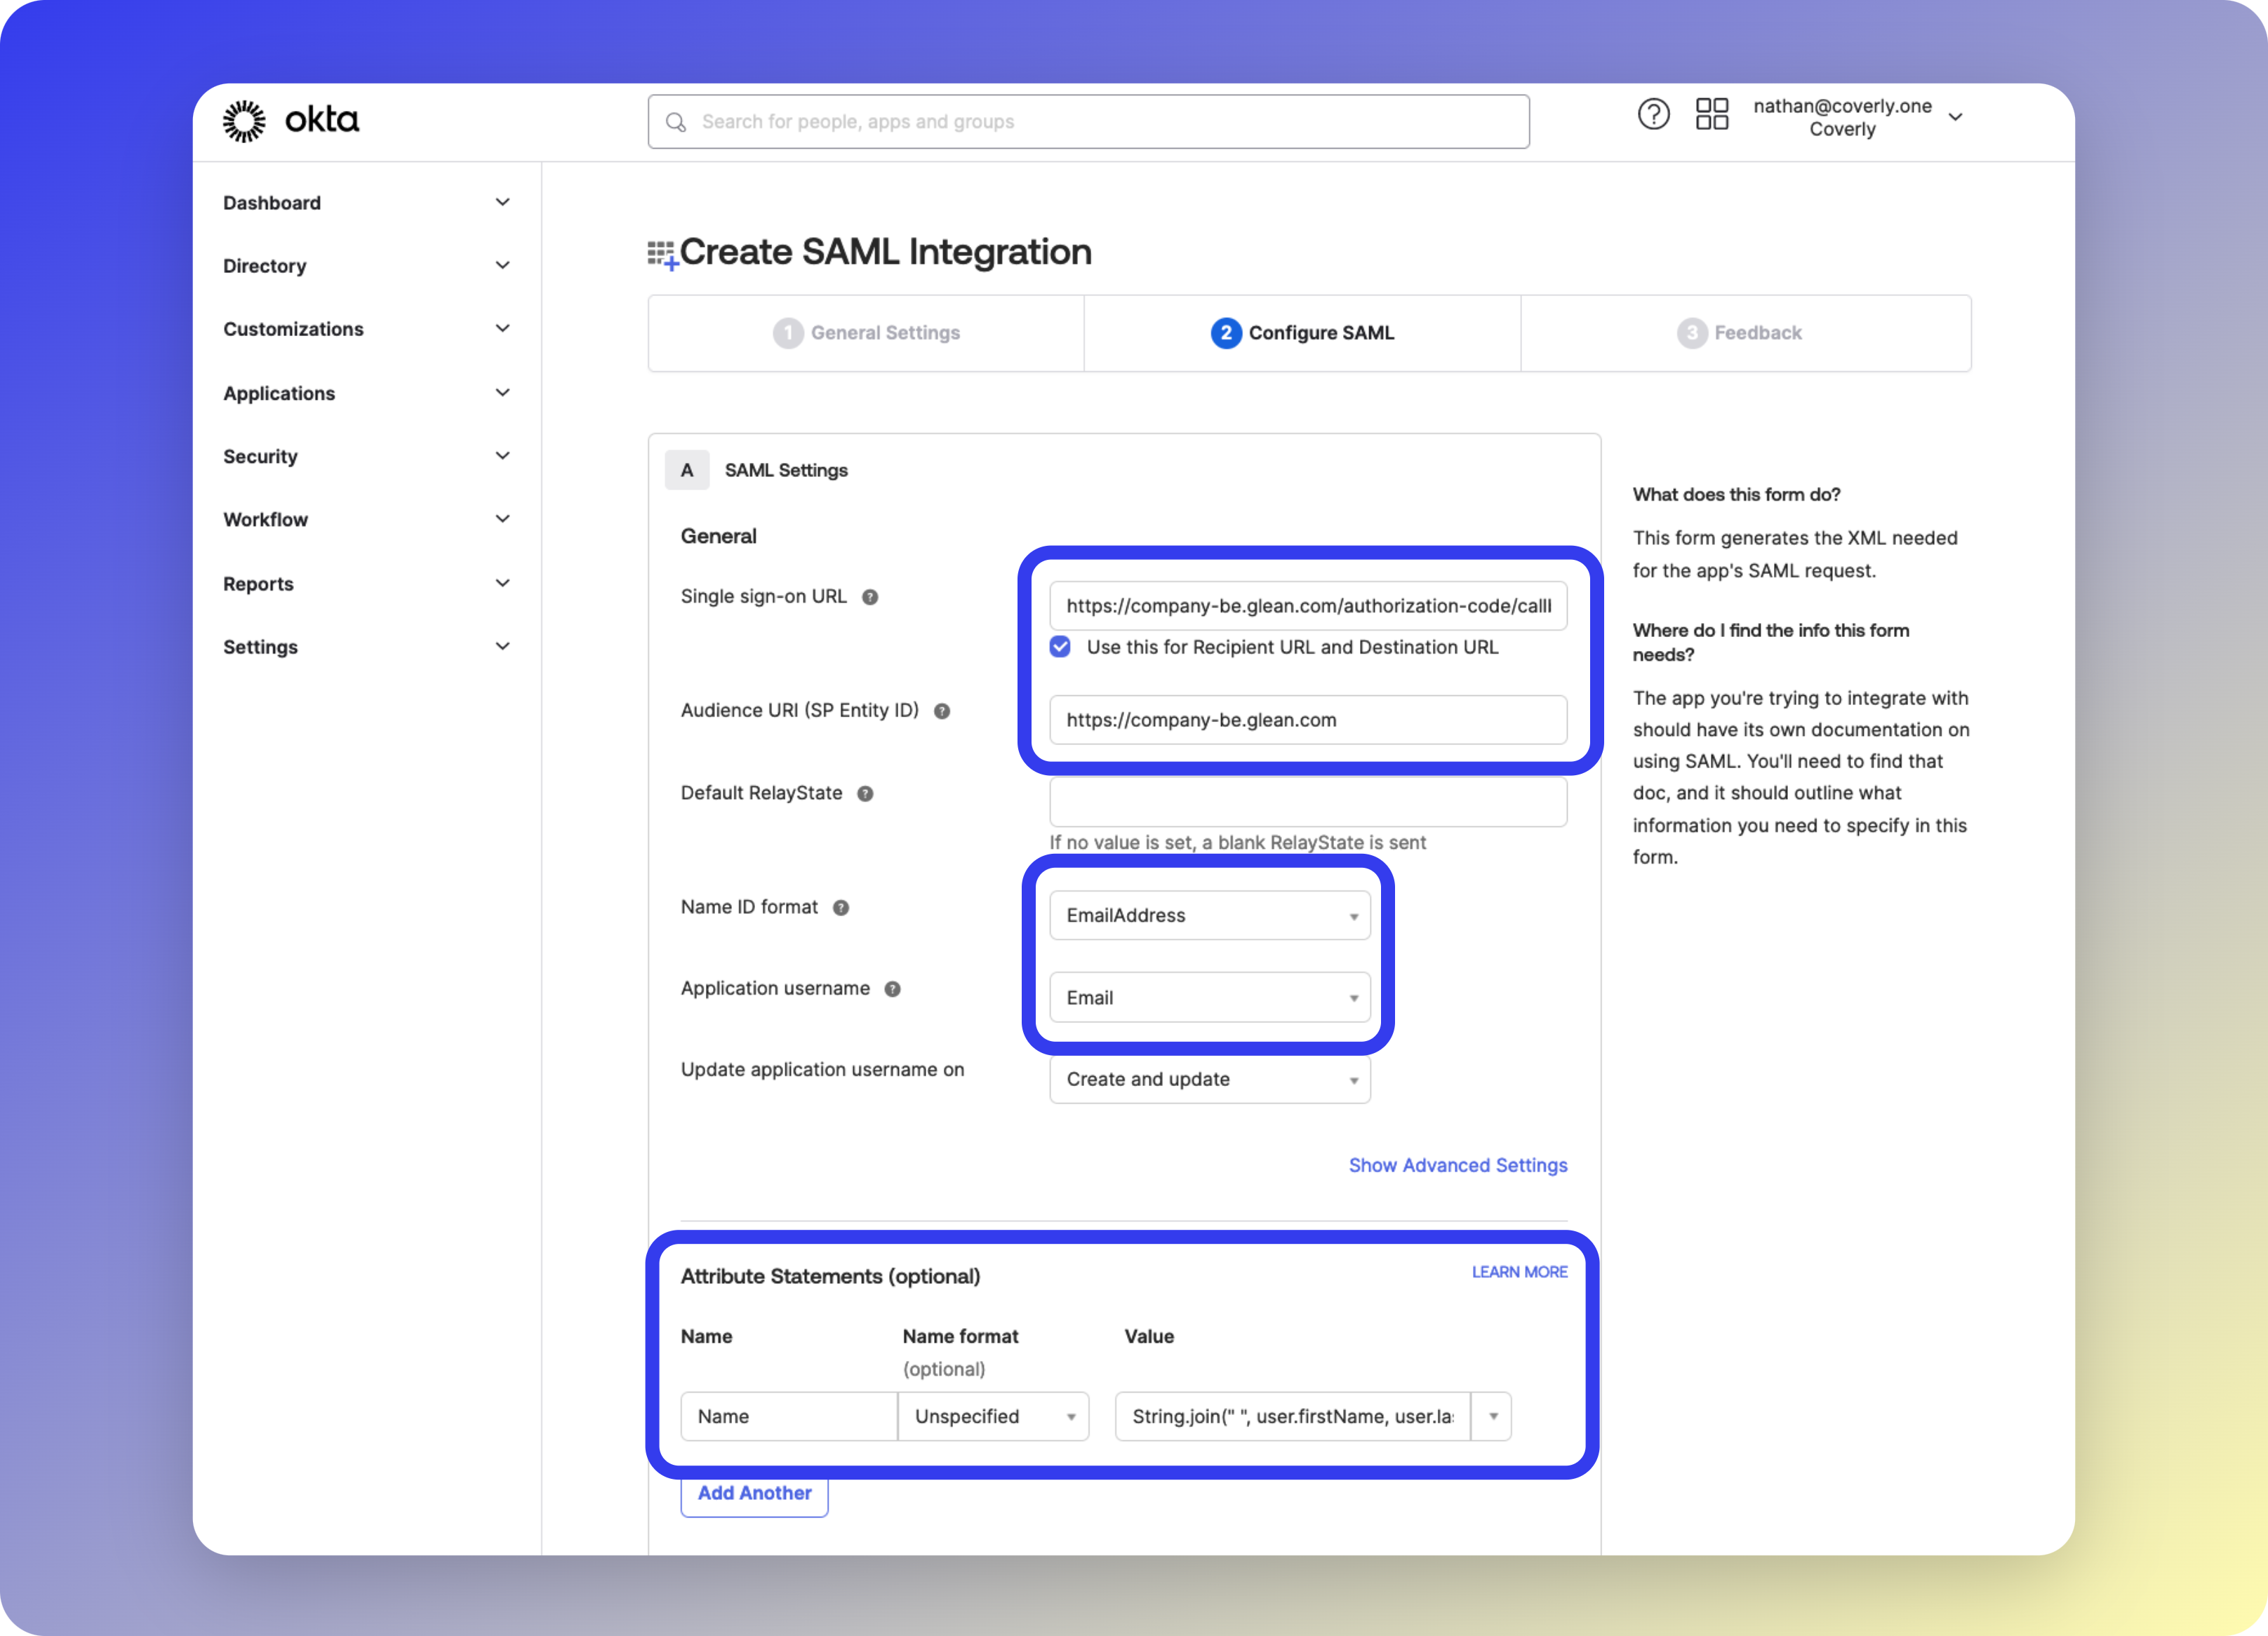
Task: Open the Unspecified name format dropdown
Action: tap(992, 1417)
